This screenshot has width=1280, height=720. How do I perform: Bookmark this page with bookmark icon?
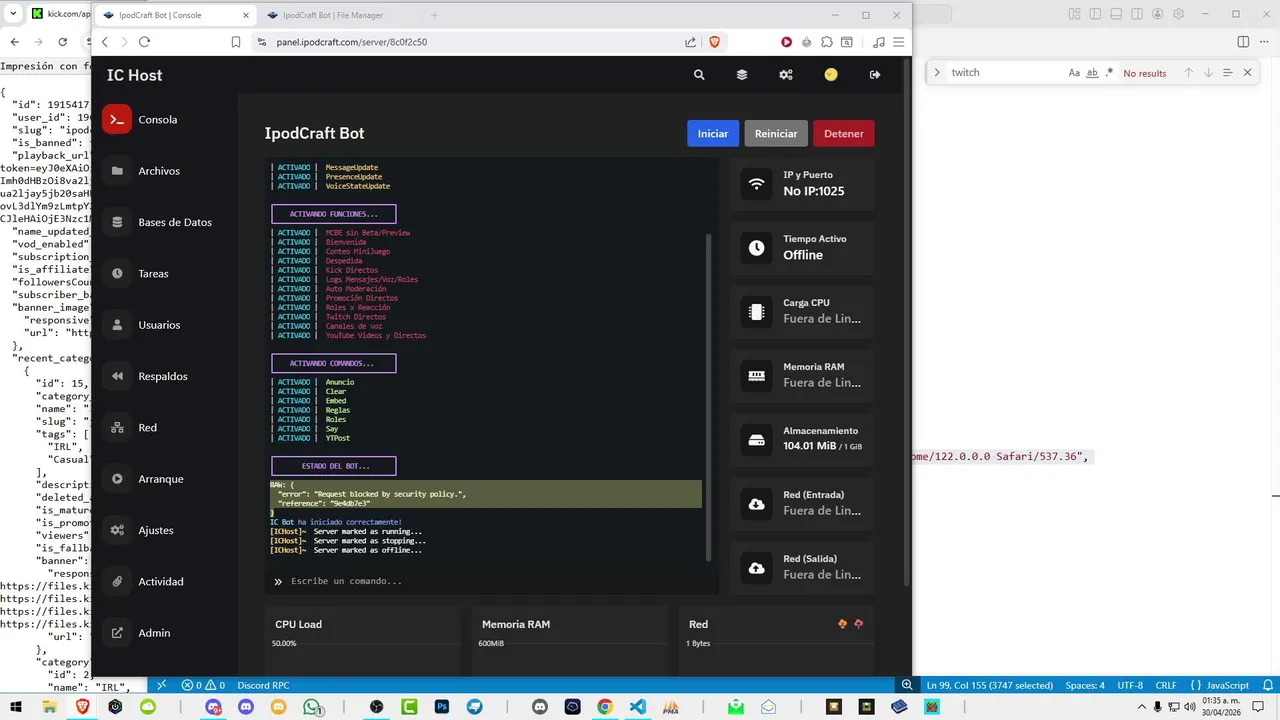(x=236, y=42)
